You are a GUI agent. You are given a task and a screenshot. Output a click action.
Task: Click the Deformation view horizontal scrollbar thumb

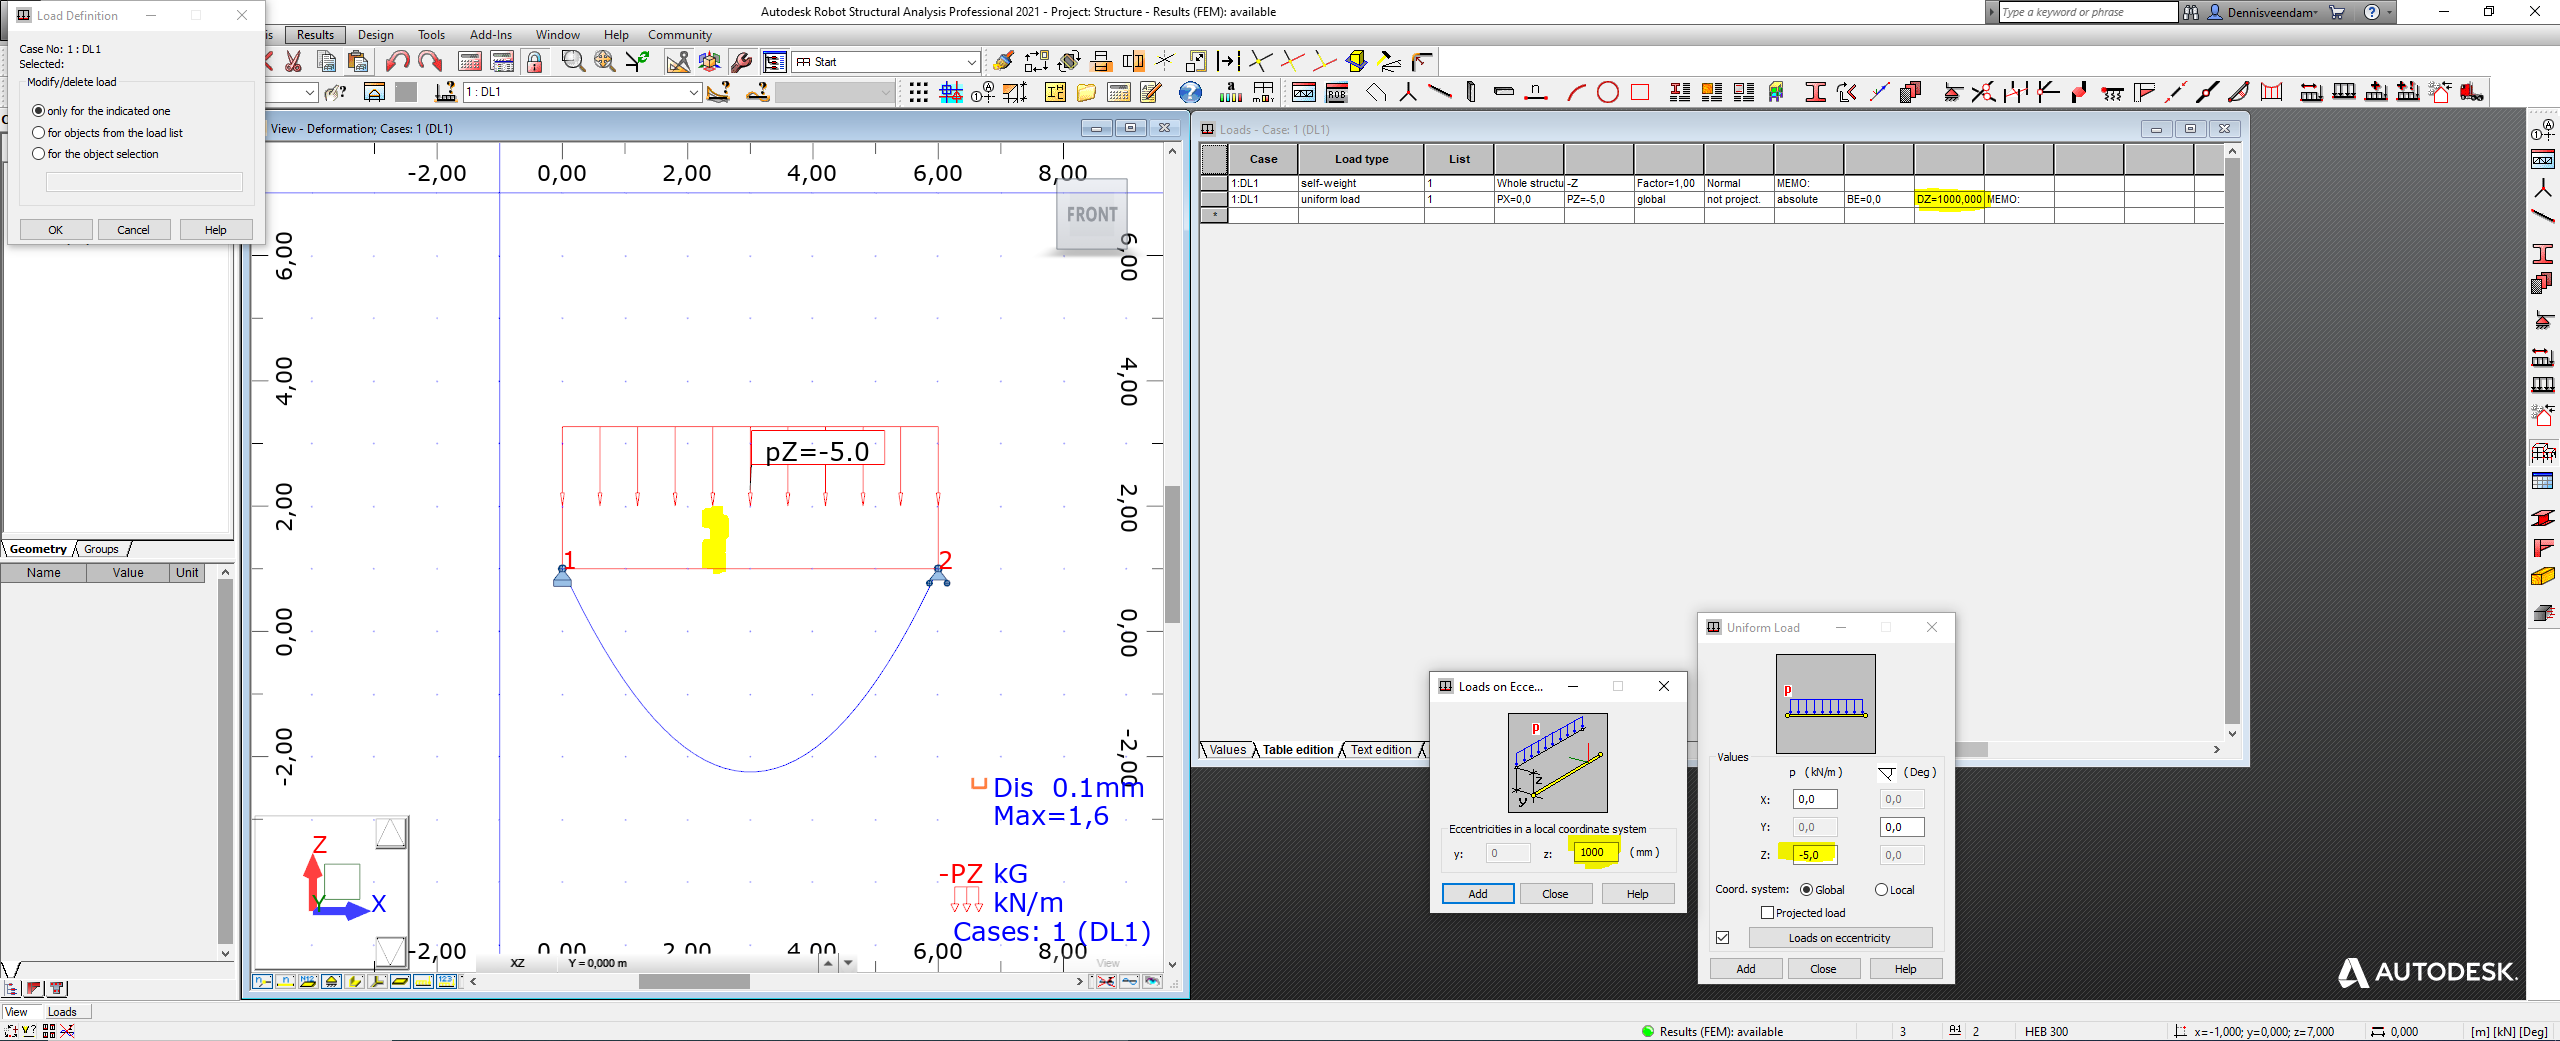point(694,982)
